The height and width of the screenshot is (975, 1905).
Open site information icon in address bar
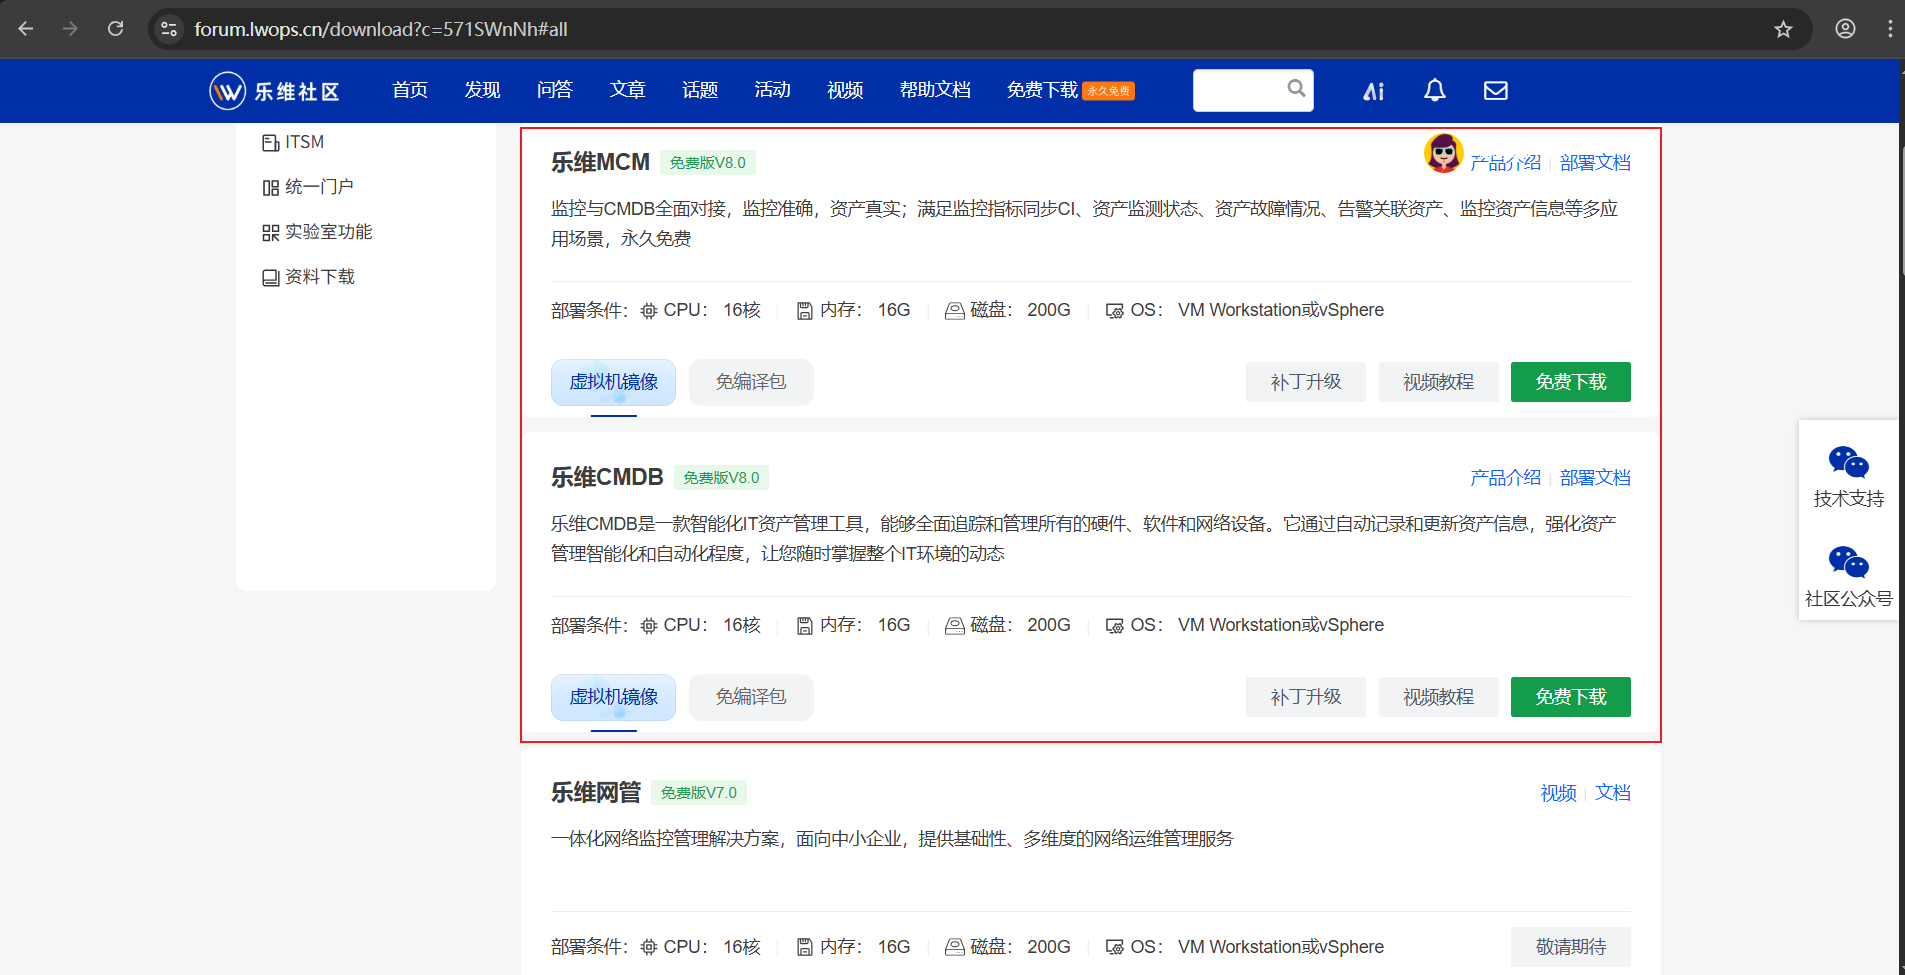(x=169, y=29)
